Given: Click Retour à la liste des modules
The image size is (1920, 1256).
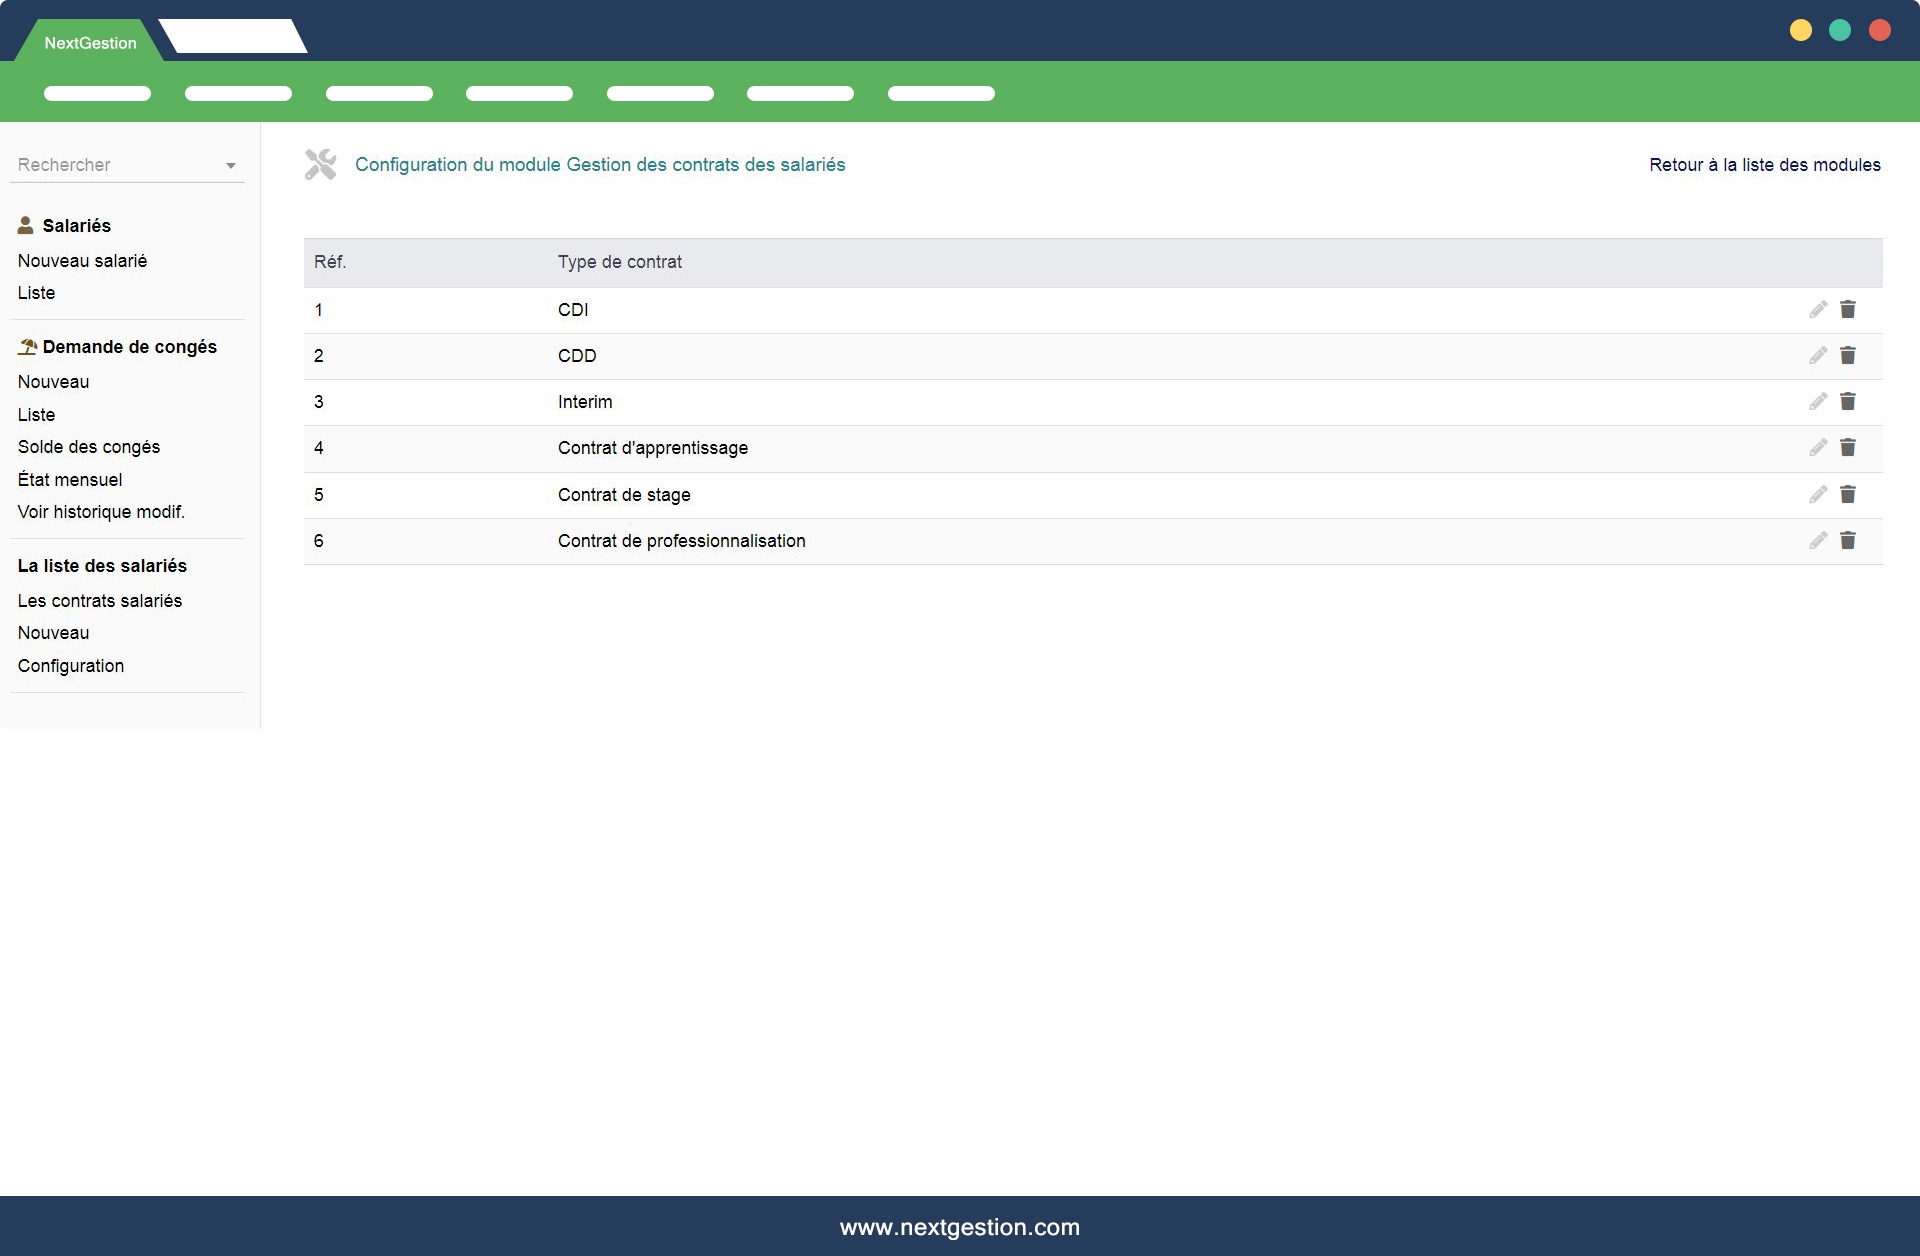Looking at the screenshot, I should click(x=1764, y=165).
